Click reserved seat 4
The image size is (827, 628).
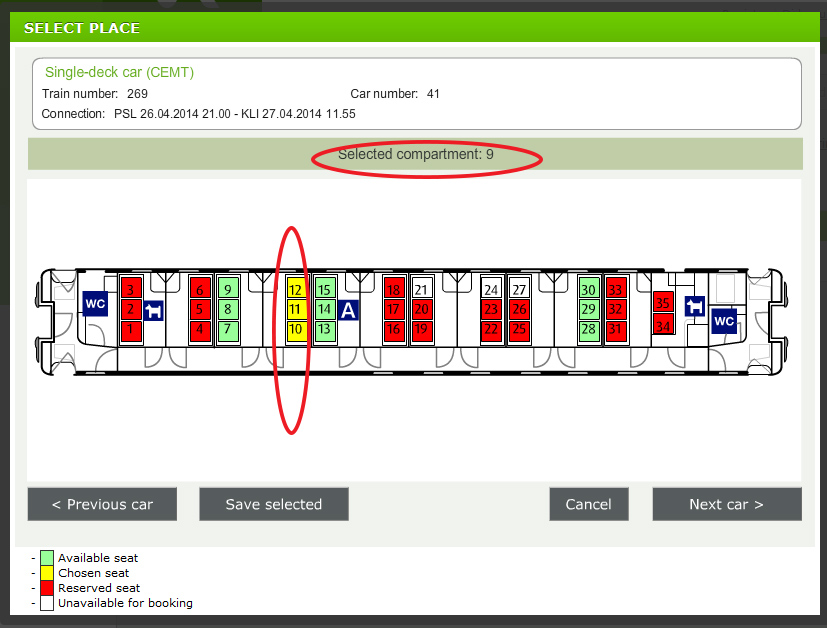[200, 330]
